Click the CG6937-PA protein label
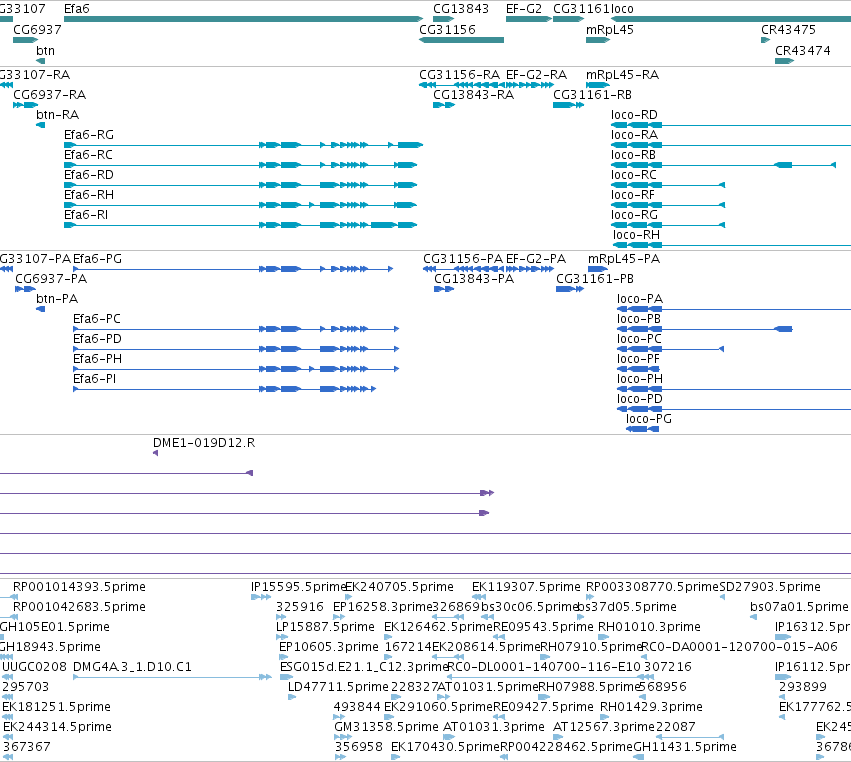851x762 pixels. pyautogui.click(x=51, y=279)
